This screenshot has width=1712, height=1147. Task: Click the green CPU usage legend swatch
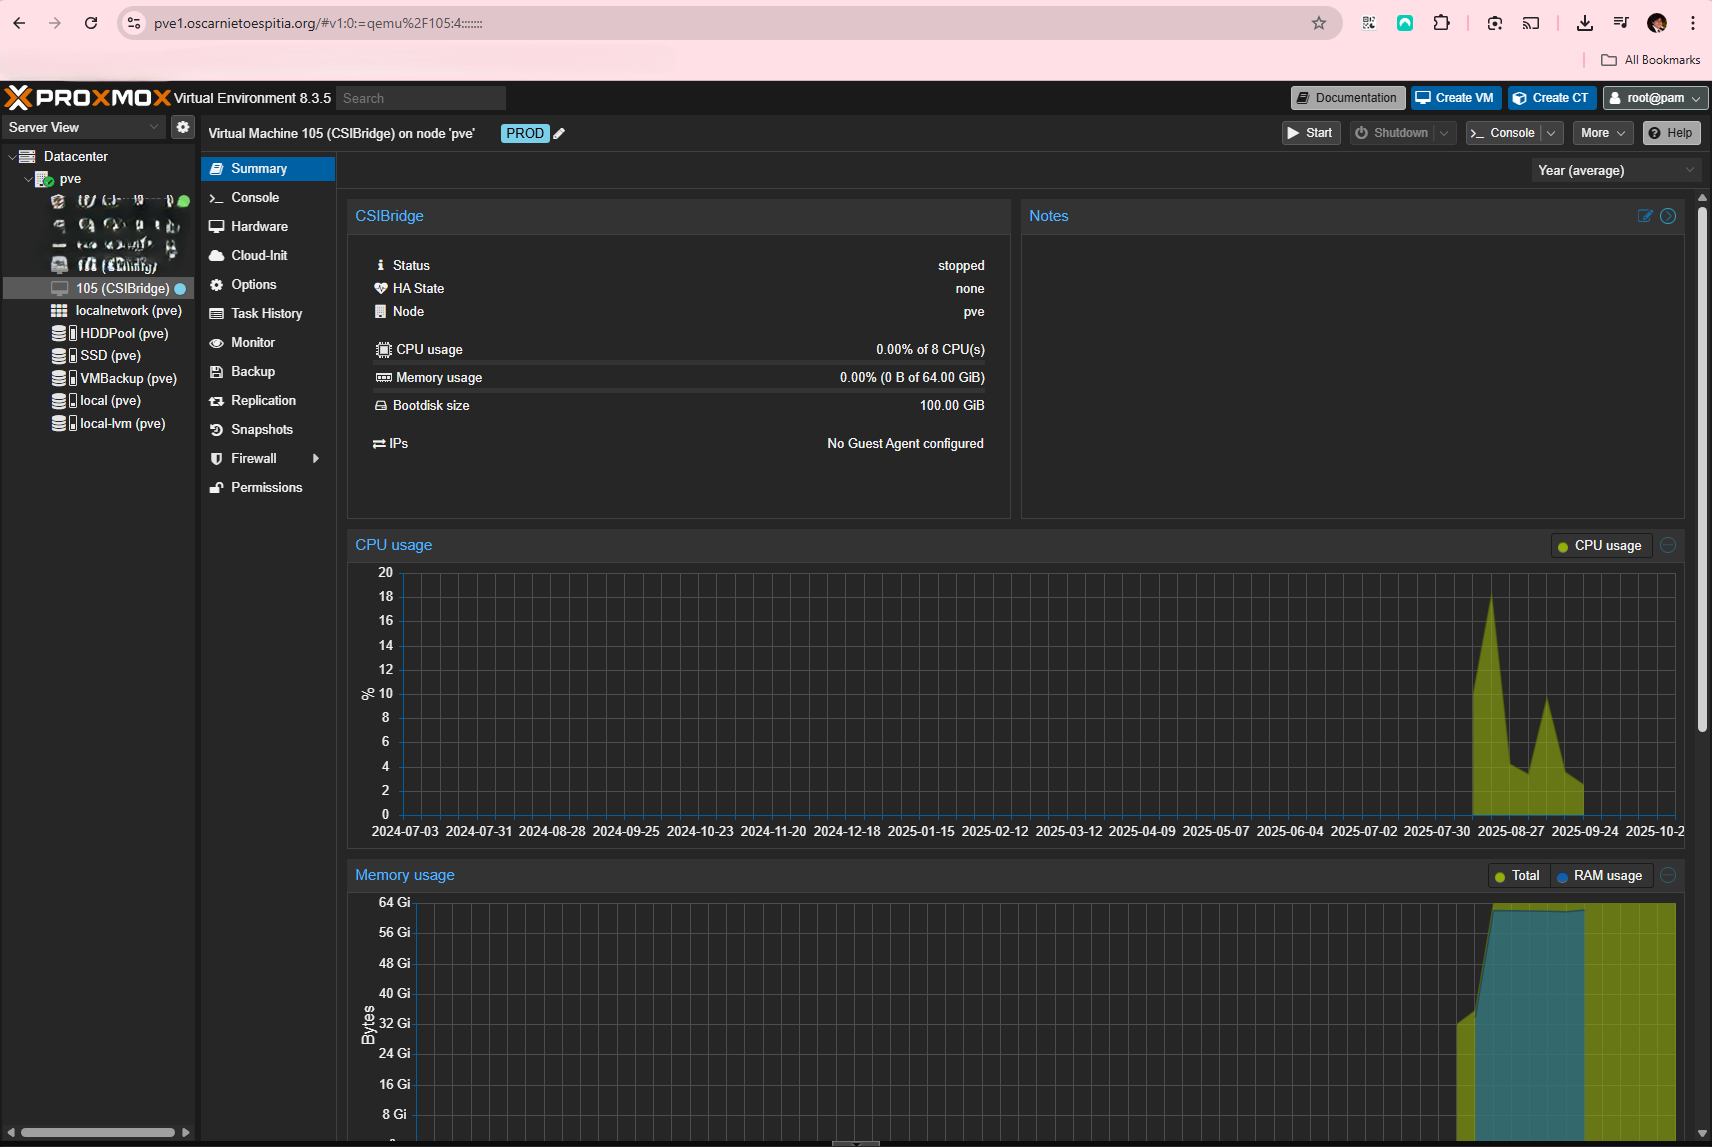point(1563,545)
